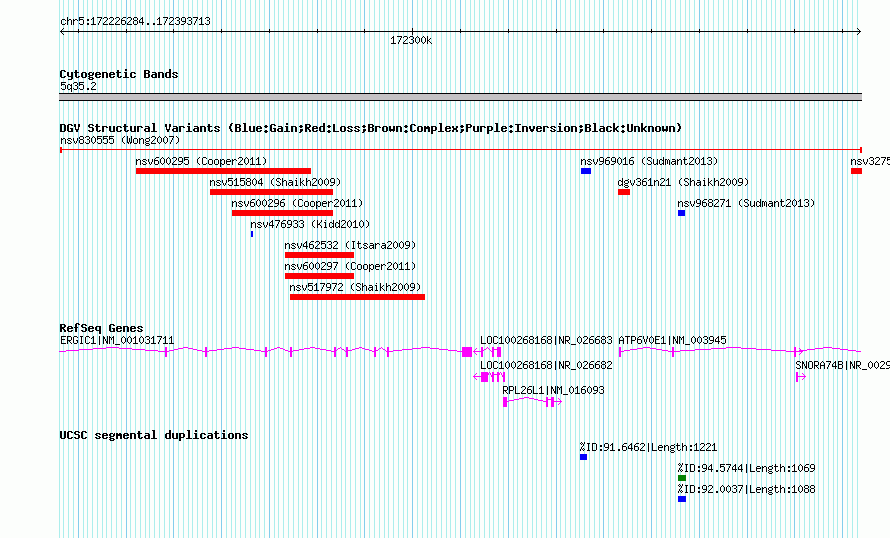The image size is (890, 538).
Task: Click the gray 5q35.2 cytogenetic band bar
Action: tap(460, 98)
